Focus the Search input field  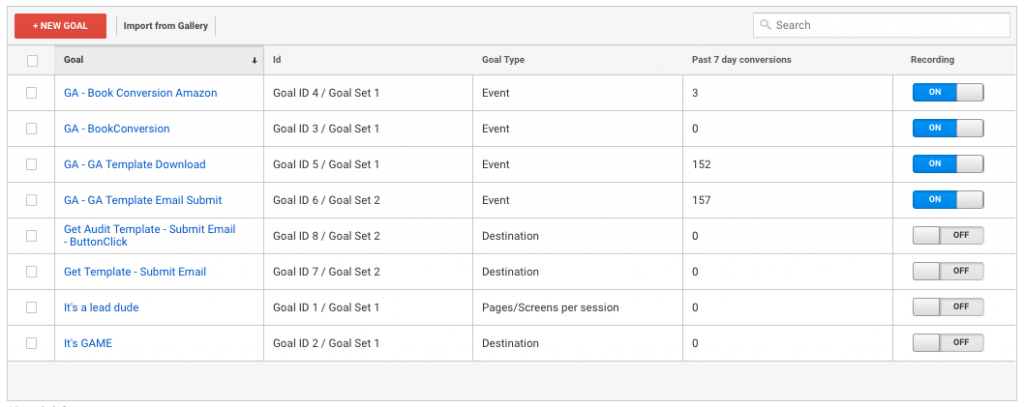point(882,25)
